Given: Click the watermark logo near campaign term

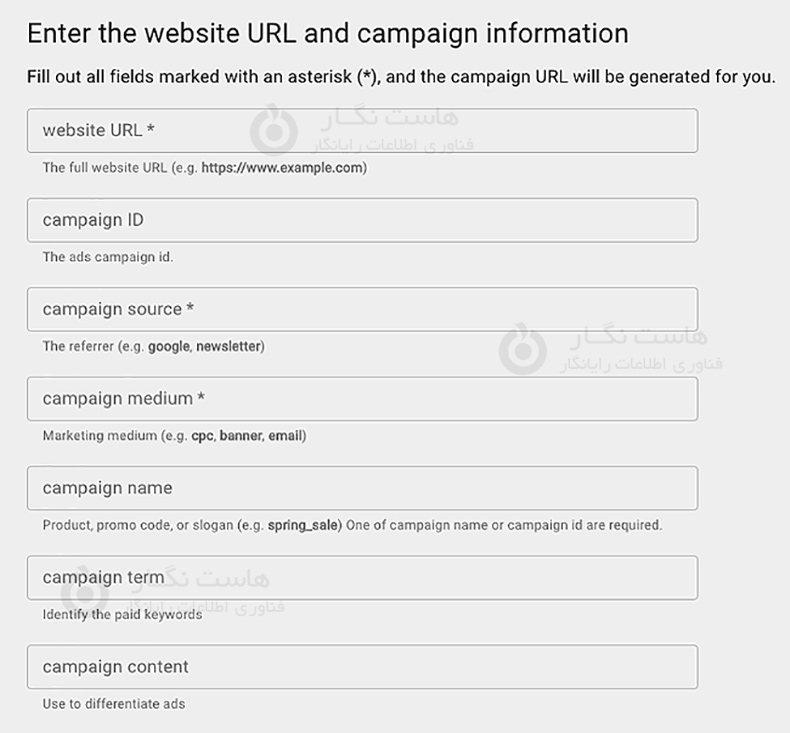Looking at the screenshot, I should coord(84,594).
